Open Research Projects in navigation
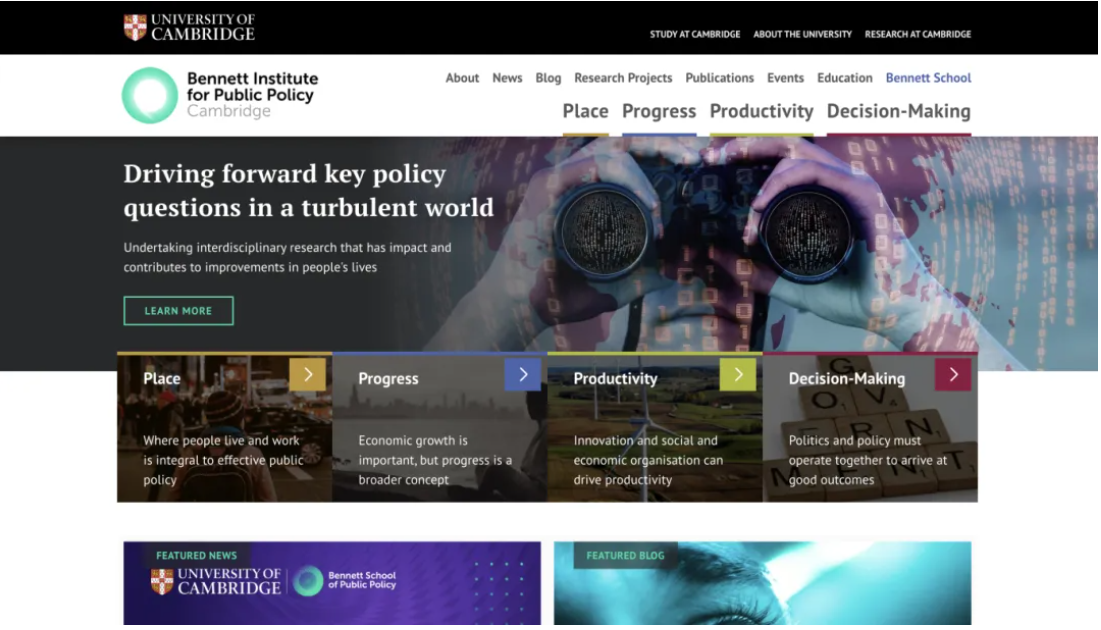The width and height of the screenshot is (1101, 630). point(623,78)
